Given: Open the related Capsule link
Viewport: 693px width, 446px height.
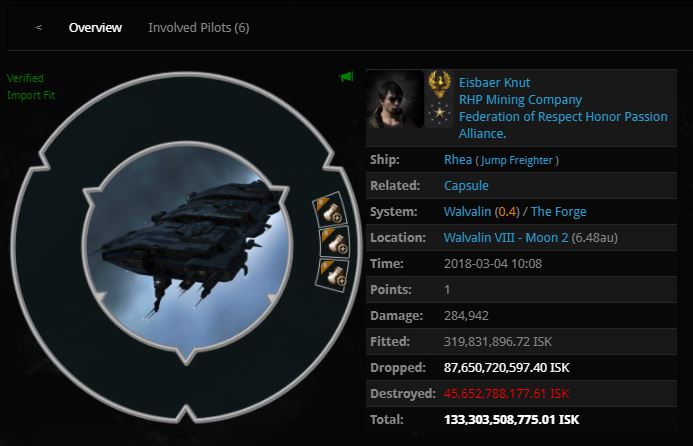Looking at the screenshot, I should point(466,186).
